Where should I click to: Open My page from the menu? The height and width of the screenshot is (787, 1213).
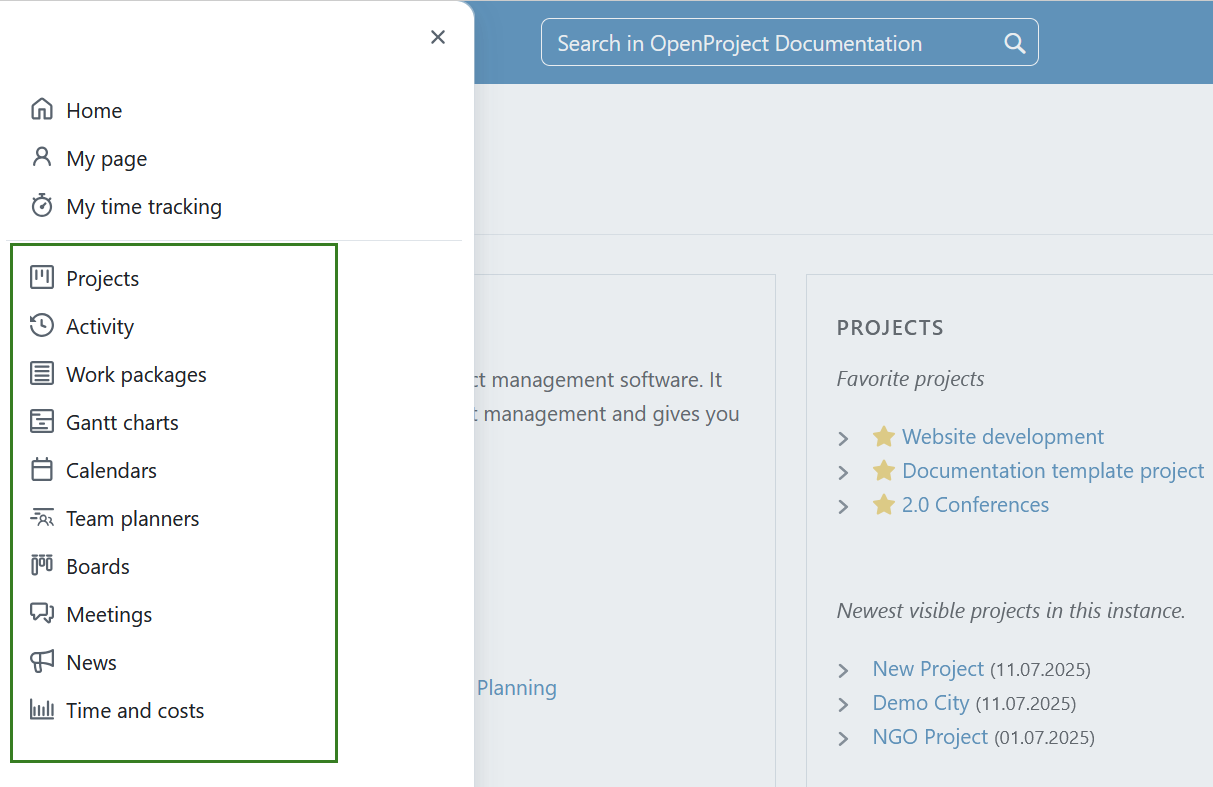point(106,158)
